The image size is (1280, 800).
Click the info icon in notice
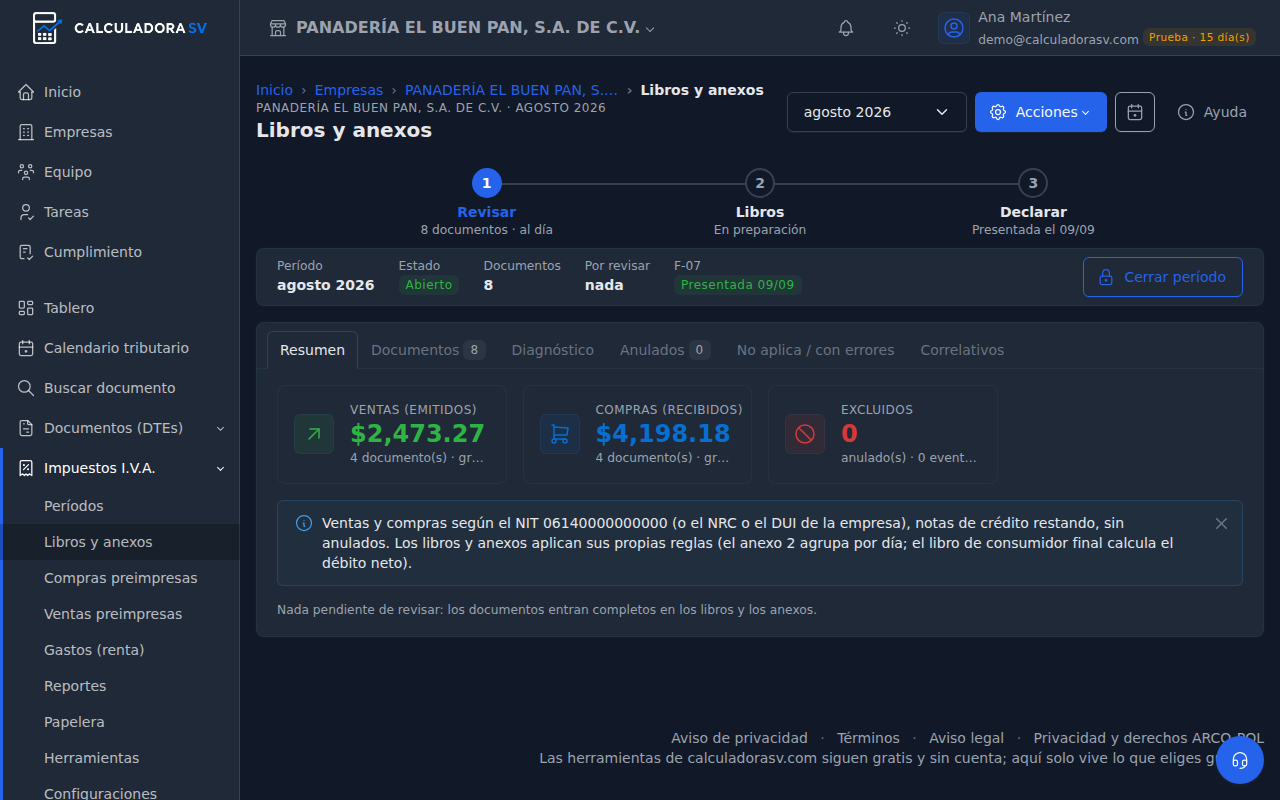pyautogui.click(x=304, y=523)
